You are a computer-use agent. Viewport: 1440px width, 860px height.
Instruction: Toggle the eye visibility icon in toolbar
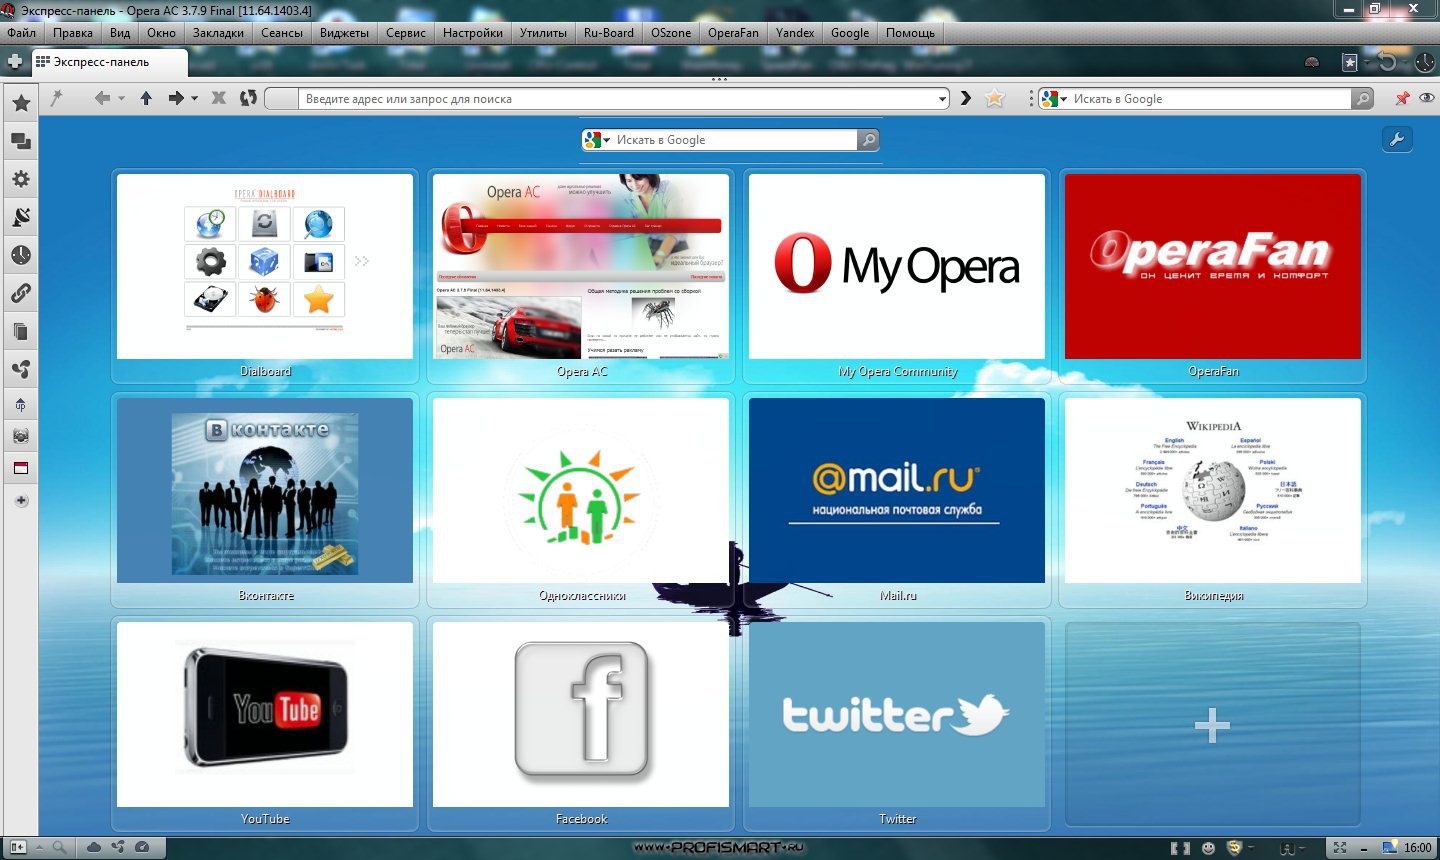[x=1426, y=98]
